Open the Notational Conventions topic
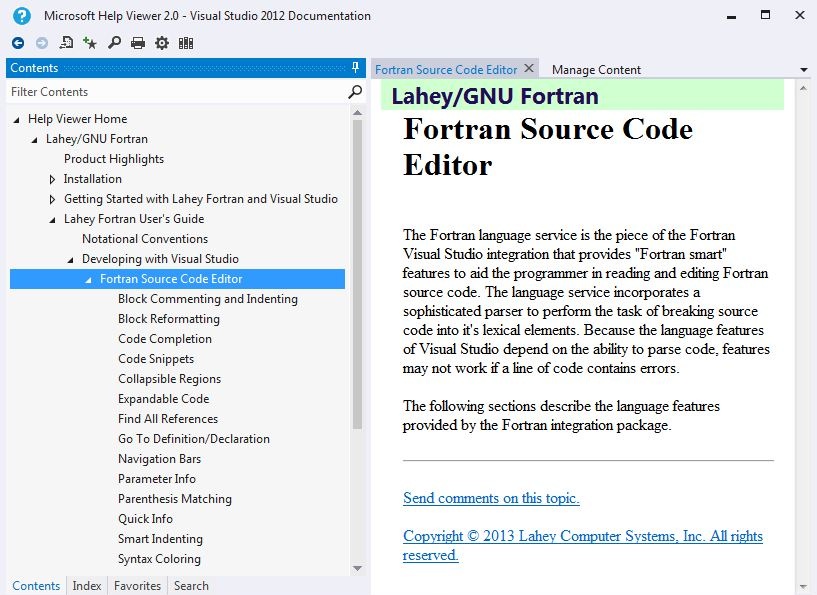 [x=145, y=239]
